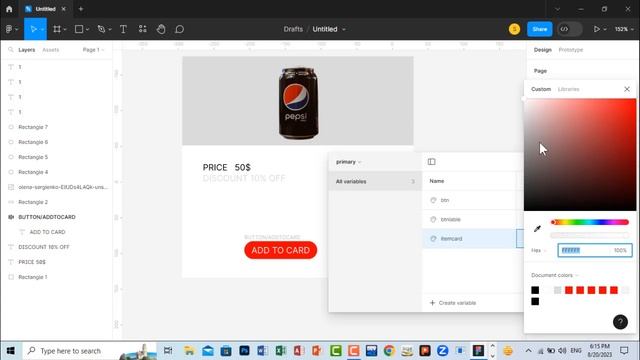Choose first black document color swatch
The height and width of the screenshot is (360, 640).
pyautogui.click(x=535, y=290)
